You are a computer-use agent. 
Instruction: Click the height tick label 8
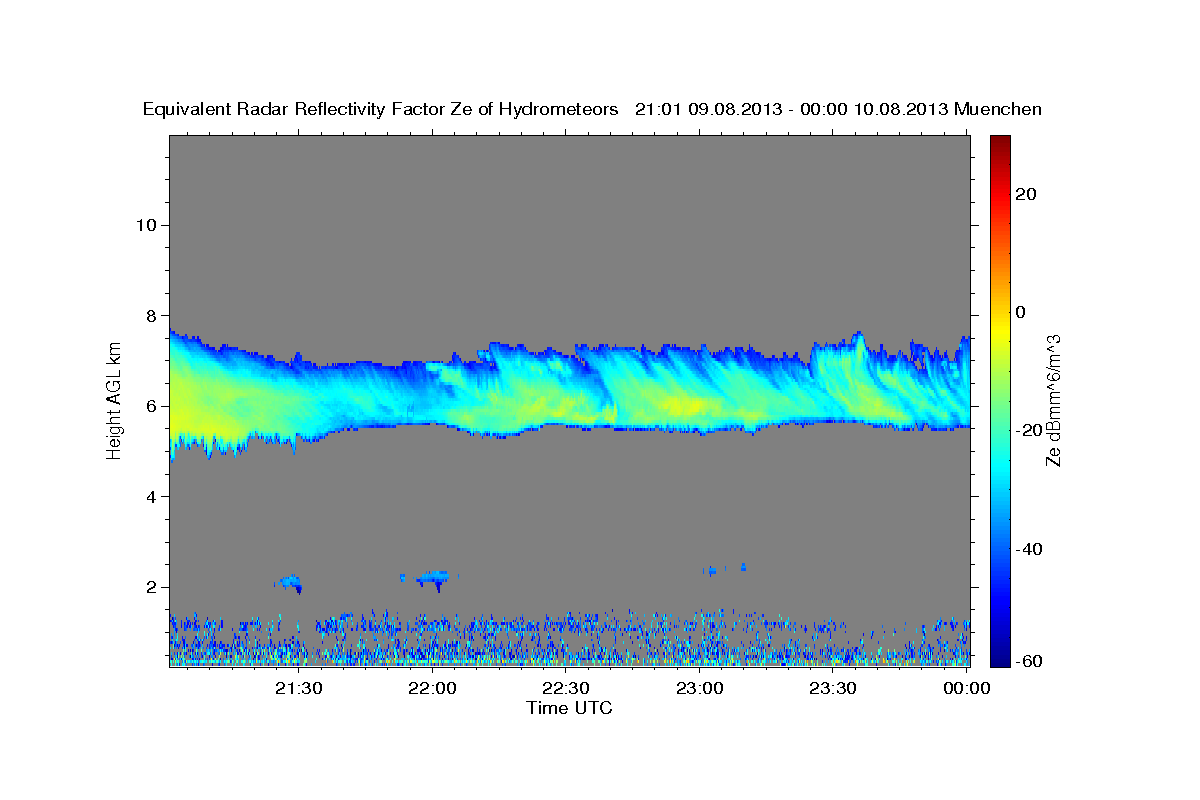pyautogui.click(x=152, y=316)
